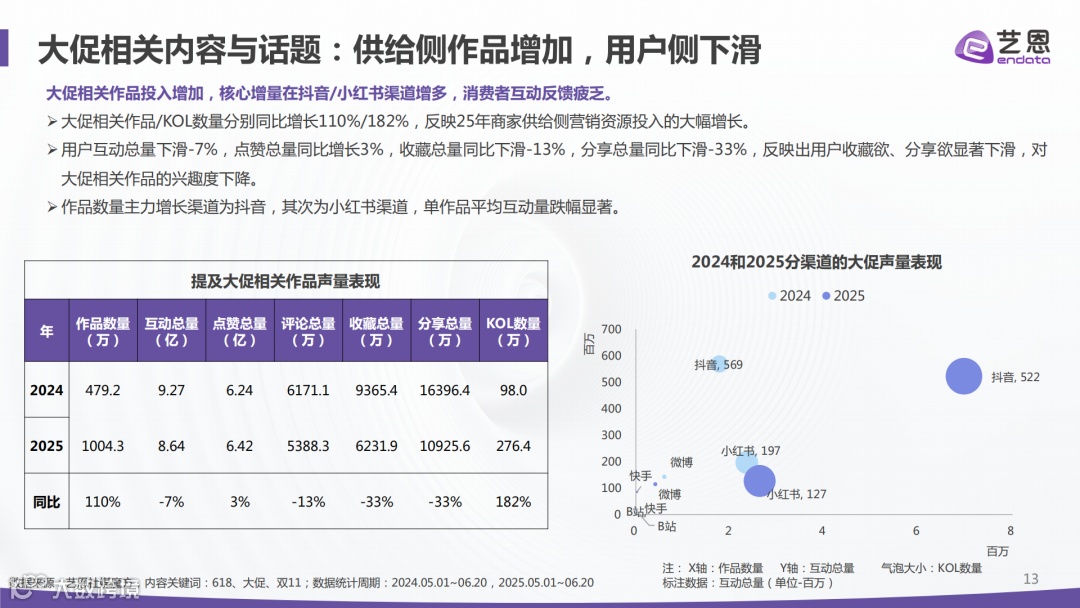Click the 2024 row label
The image size is (1080, 608).
46,390
